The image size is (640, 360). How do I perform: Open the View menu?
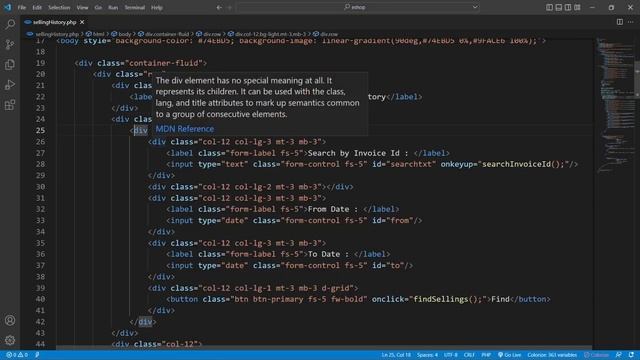(82, 7)
